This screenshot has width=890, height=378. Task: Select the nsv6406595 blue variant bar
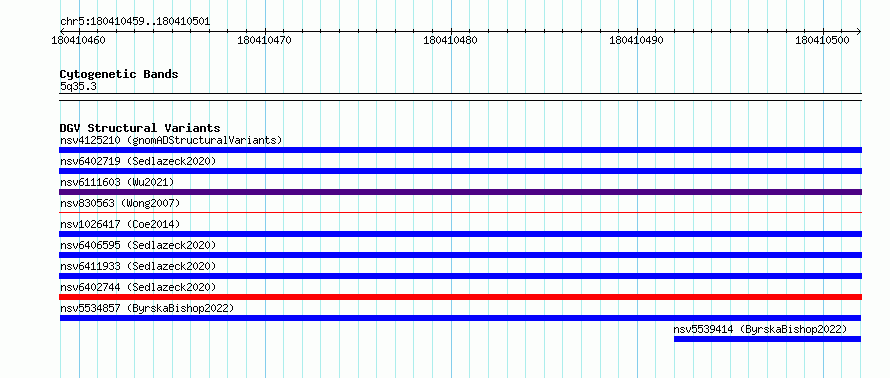coord(460,255)
